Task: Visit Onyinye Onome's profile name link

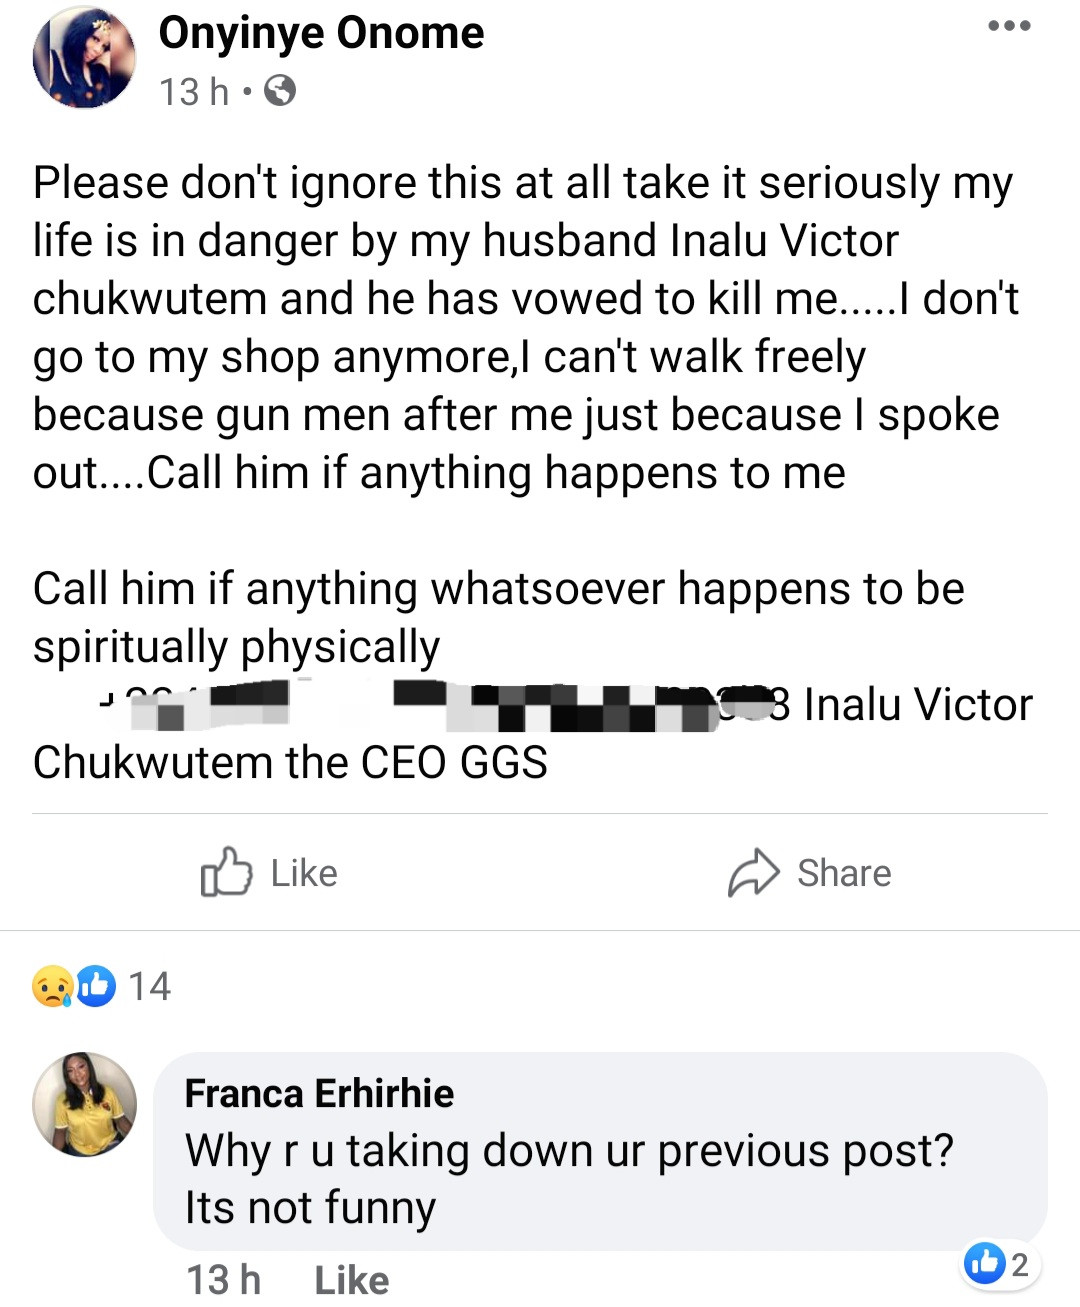Action: click(x=321, y=33)
